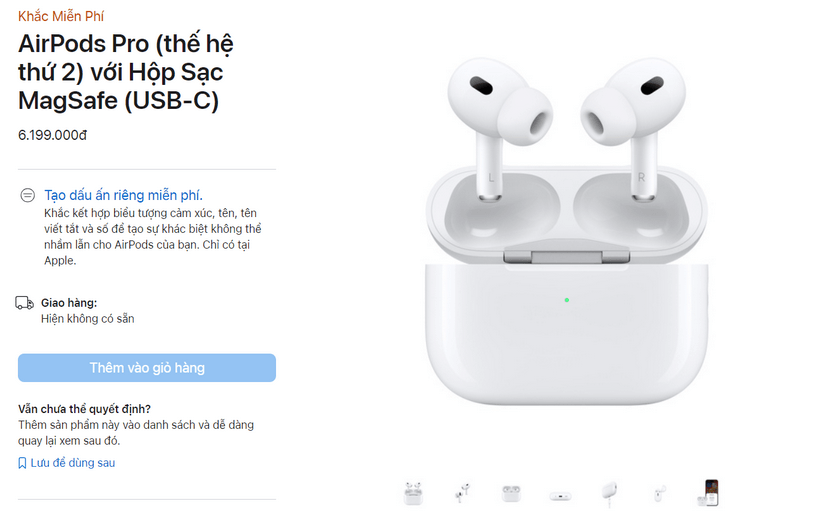The width and height of the screenshot is (840, 515).
Task: Select thumbnail of case with lanyard
Action: (609, 494)
